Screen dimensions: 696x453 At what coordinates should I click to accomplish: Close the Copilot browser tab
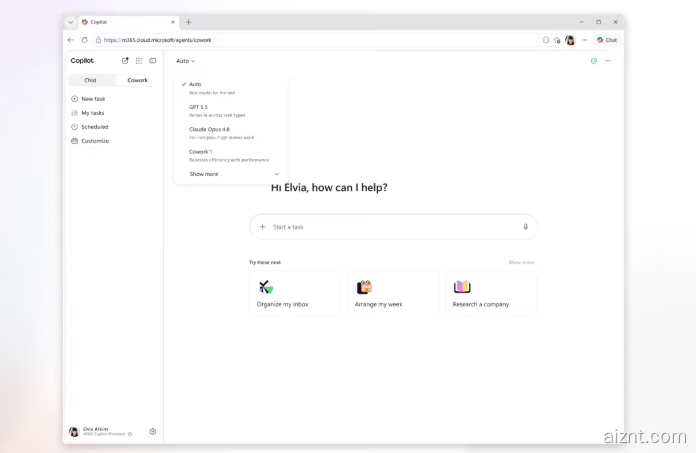(173, 22)
